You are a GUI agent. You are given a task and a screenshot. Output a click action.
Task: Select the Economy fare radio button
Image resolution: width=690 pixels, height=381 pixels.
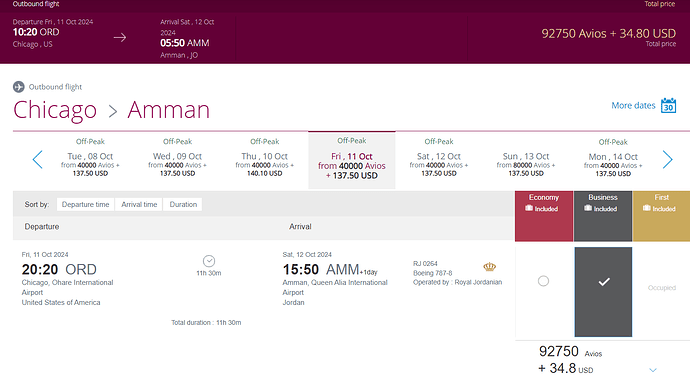543,281
